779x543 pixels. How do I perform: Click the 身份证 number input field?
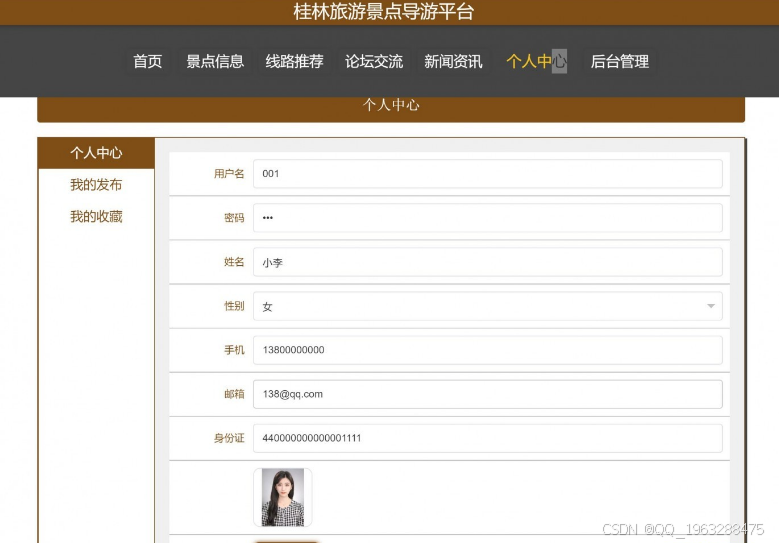(x=487, y=438)
